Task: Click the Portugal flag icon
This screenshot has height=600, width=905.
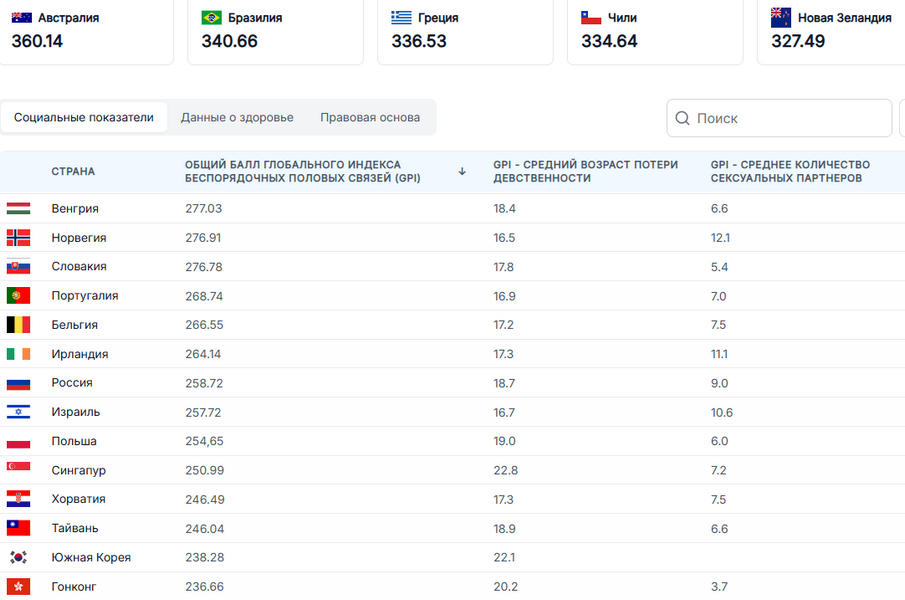Action: 18,296
